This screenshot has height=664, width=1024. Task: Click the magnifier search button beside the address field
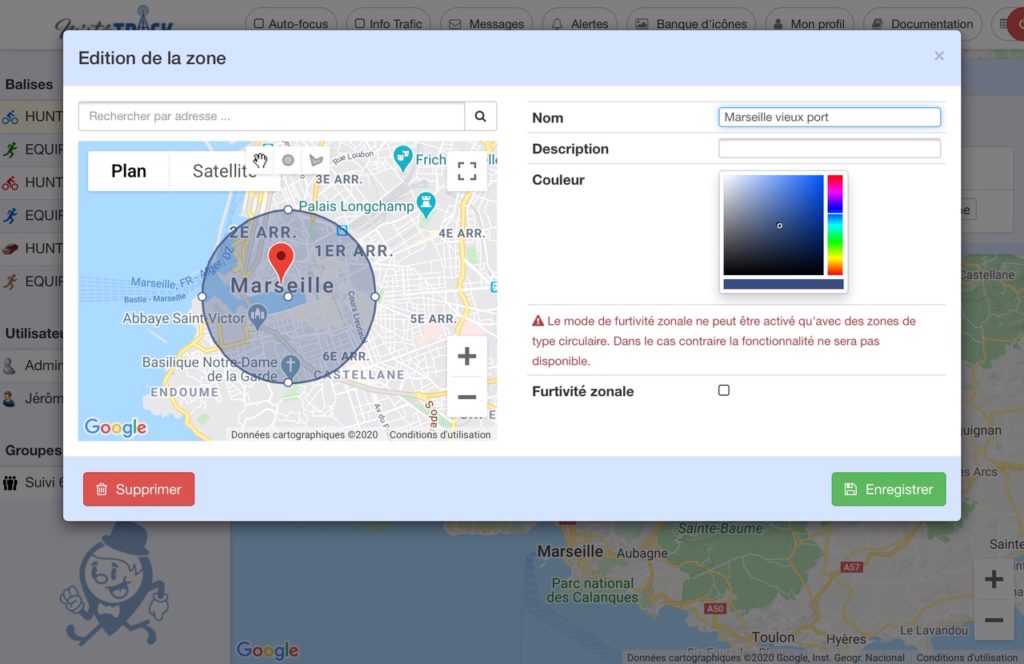pyautogui.click(x=481, y=116)
